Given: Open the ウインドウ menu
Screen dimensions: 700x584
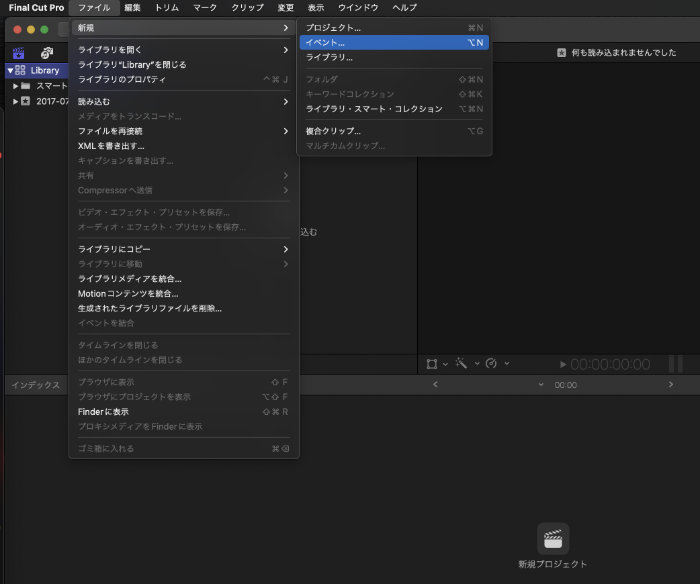Looking at the screenshot, I should pyautogui.click(x=358, y=8).
